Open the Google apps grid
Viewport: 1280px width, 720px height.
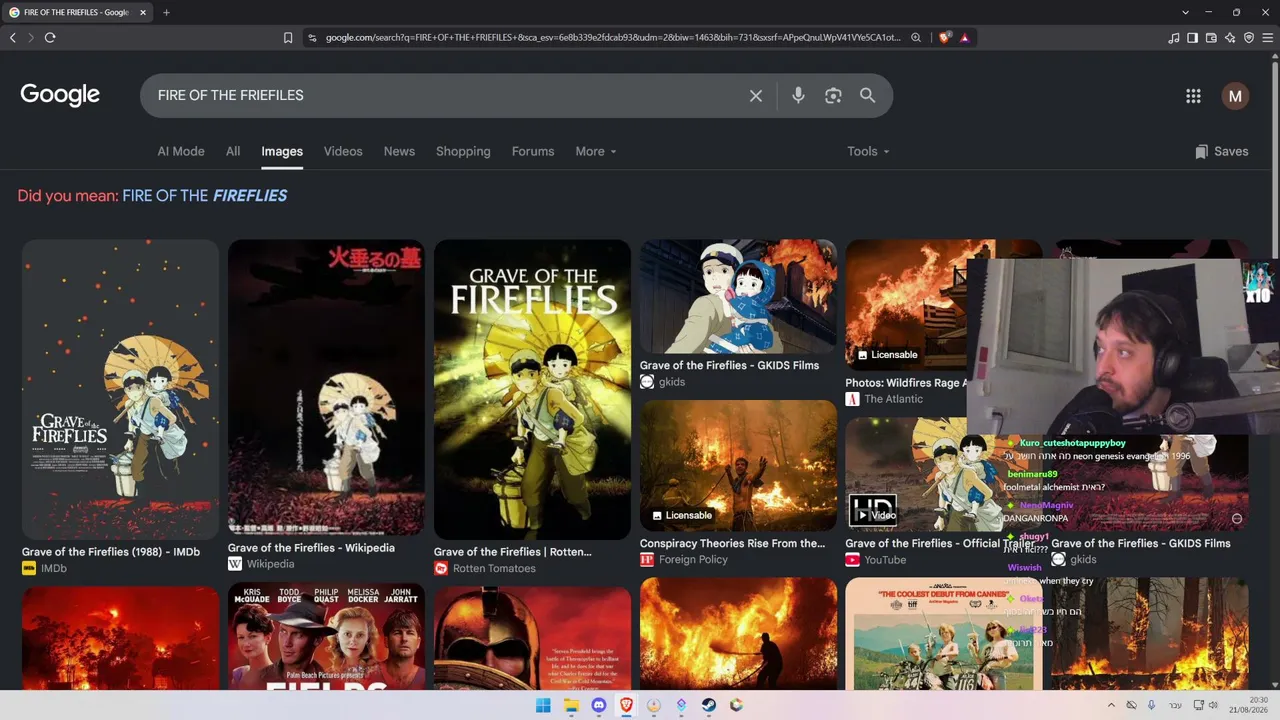(1193, 96)
